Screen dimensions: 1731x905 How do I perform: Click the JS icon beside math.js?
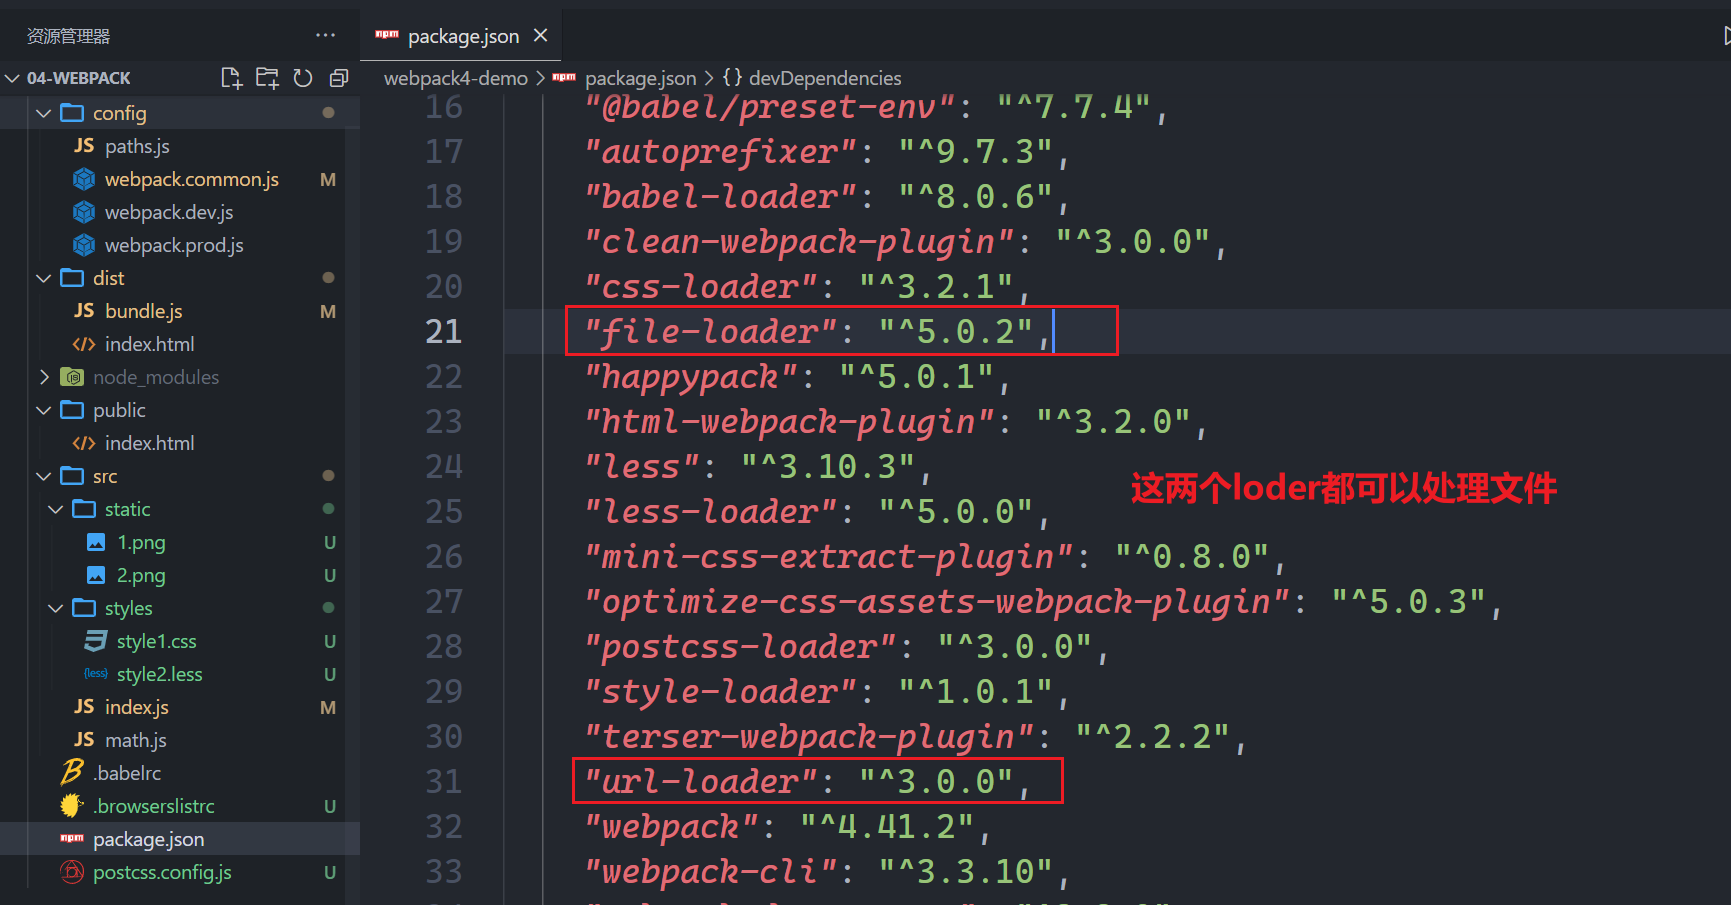[x=84, y=740]
